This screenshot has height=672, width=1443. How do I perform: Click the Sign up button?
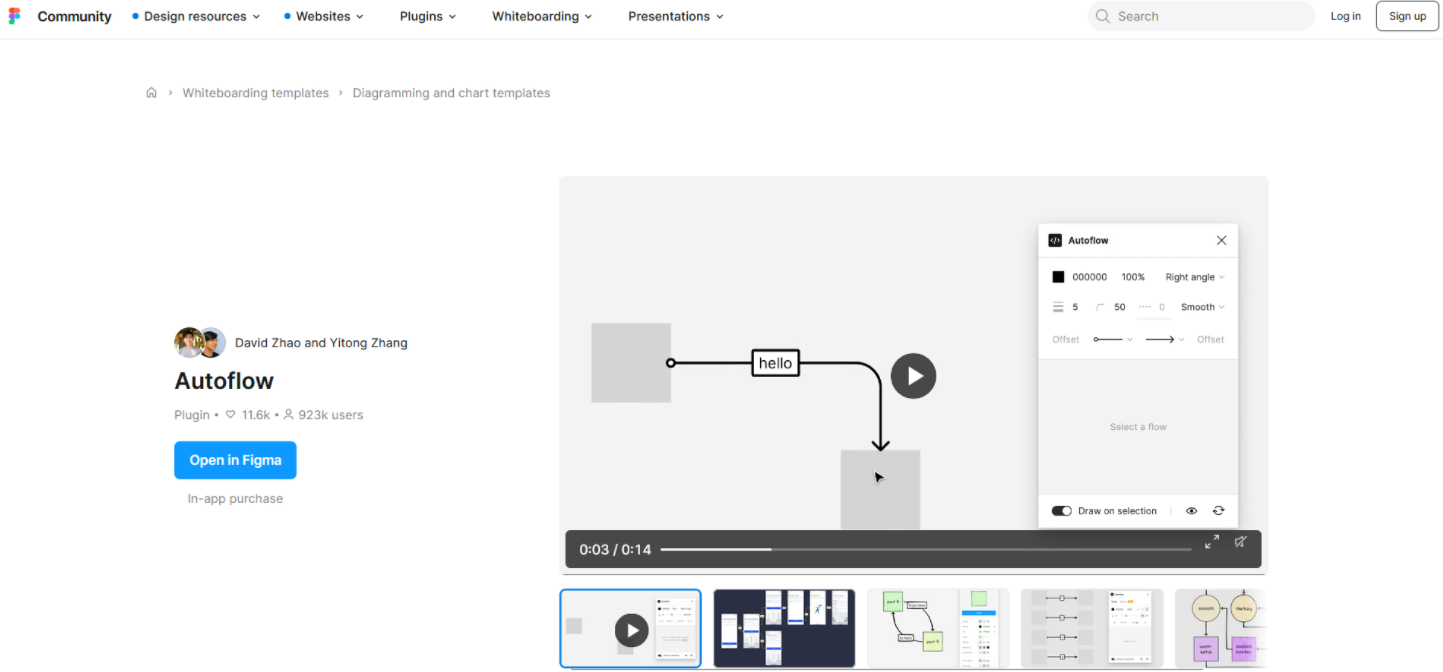1406,16
